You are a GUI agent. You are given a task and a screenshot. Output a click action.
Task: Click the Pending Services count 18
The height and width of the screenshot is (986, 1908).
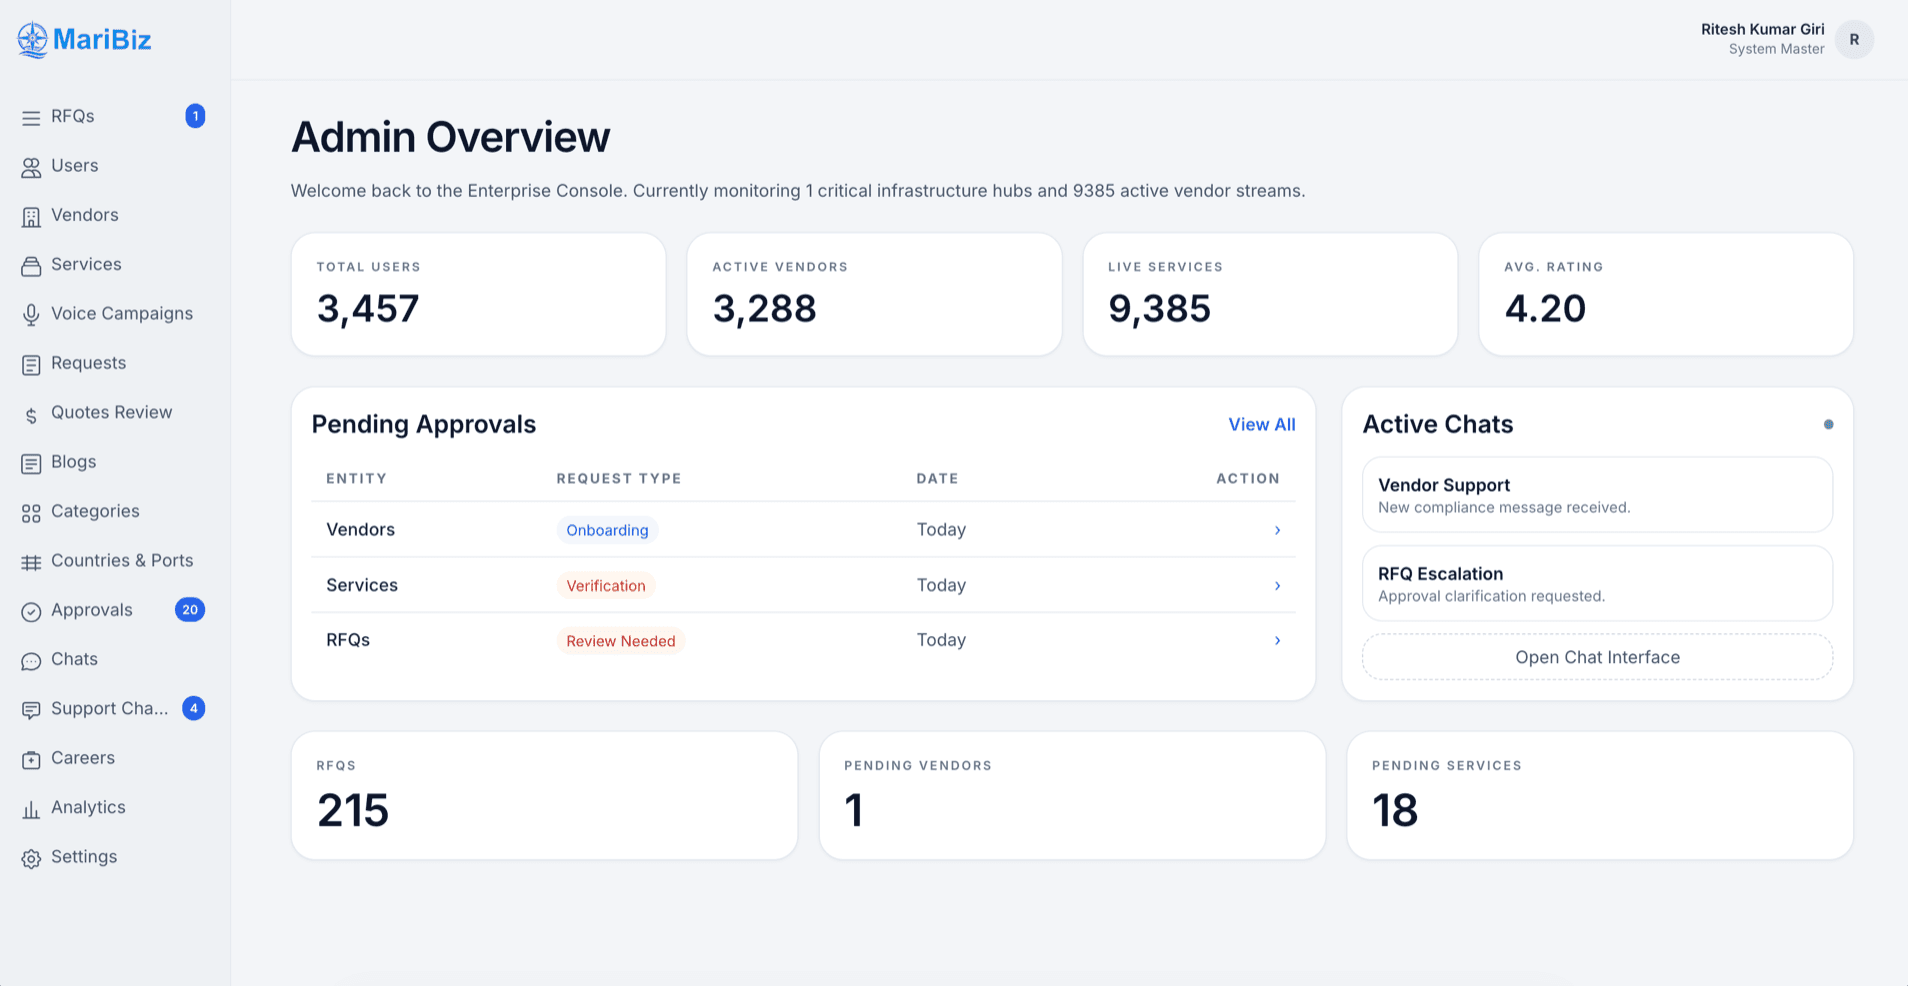pos(1395,810)
